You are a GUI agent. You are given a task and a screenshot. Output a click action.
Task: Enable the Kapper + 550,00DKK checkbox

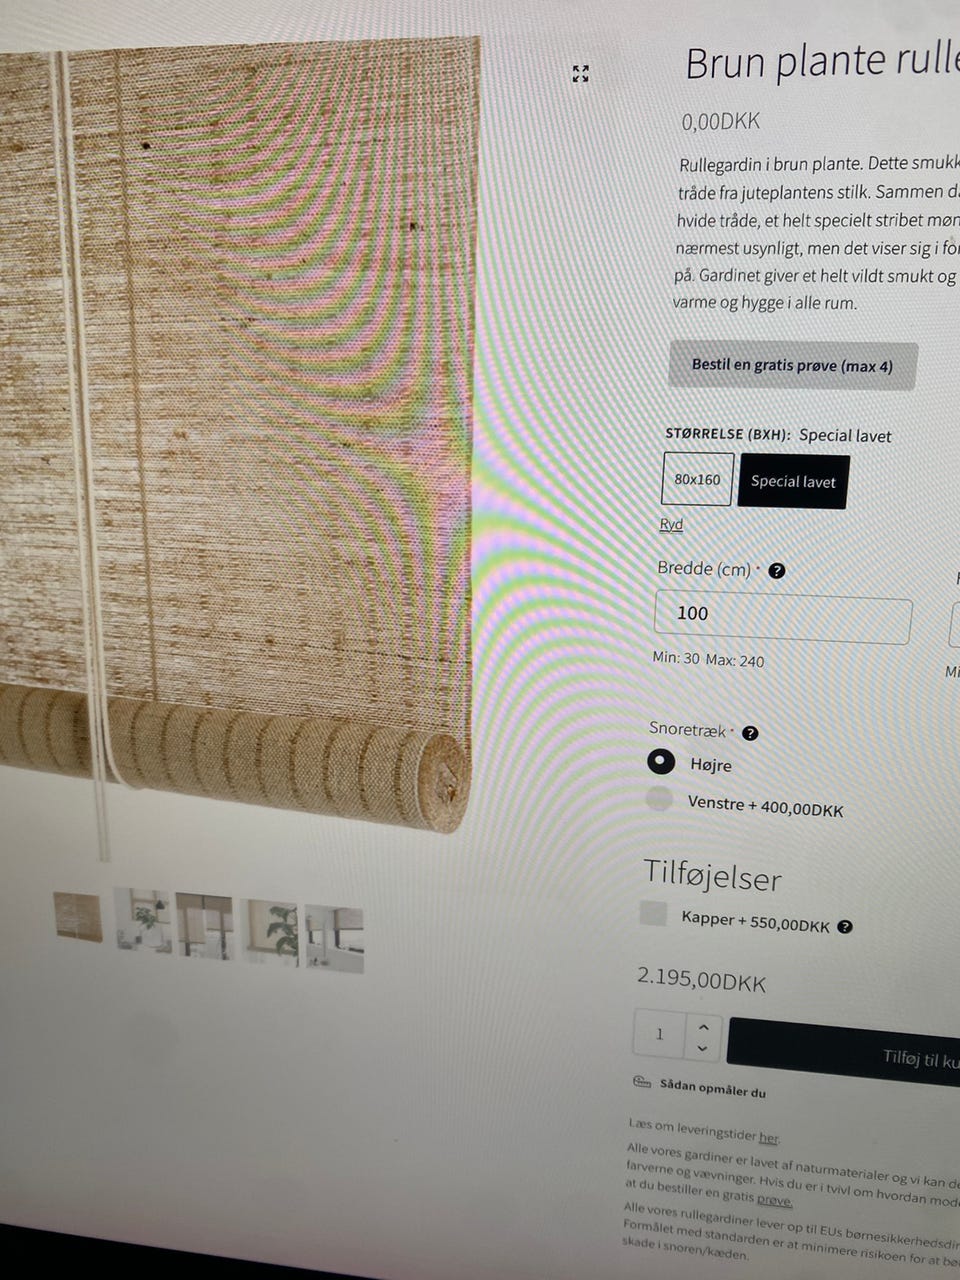(x=654, y=913)
